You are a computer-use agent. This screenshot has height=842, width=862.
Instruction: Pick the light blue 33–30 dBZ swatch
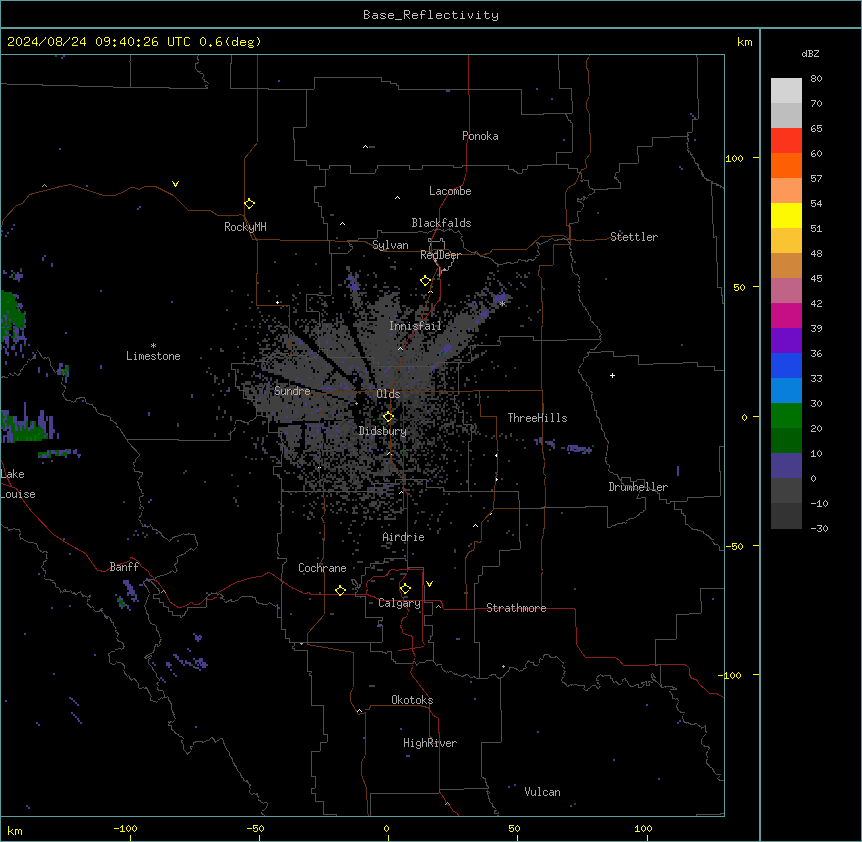pos(786,391)
